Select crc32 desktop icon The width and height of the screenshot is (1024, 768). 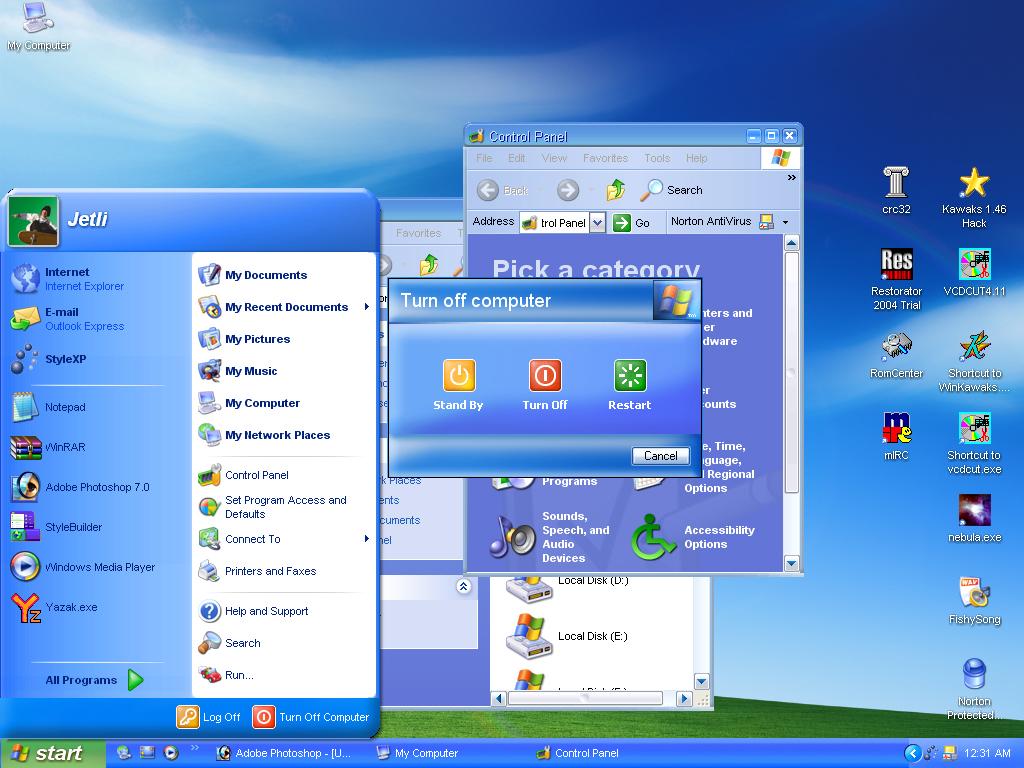point(896,190)
